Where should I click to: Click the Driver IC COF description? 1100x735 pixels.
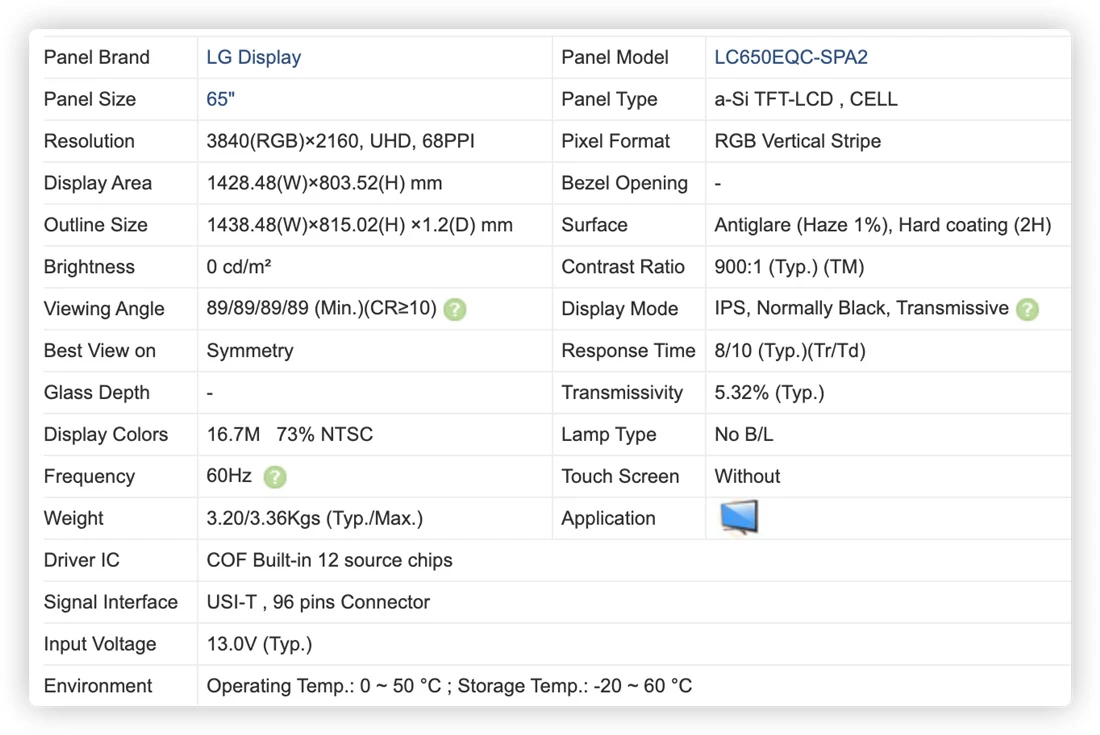point(329,560)
